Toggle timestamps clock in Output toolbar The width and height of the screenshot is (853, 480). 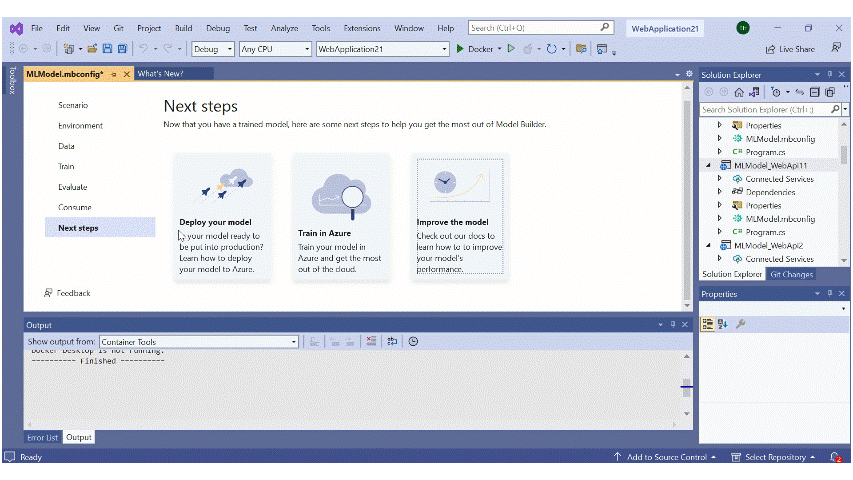(413, 341)
